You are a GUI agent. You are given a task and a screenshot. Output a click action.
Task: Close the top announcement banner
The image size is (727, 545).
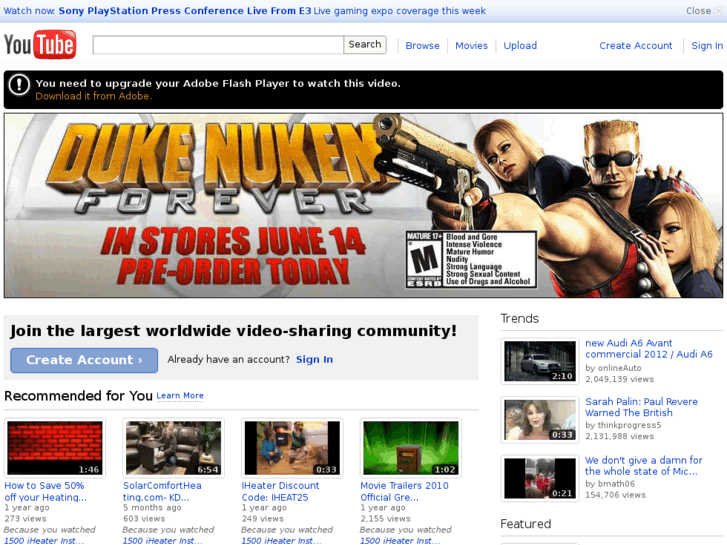(704, 11)
